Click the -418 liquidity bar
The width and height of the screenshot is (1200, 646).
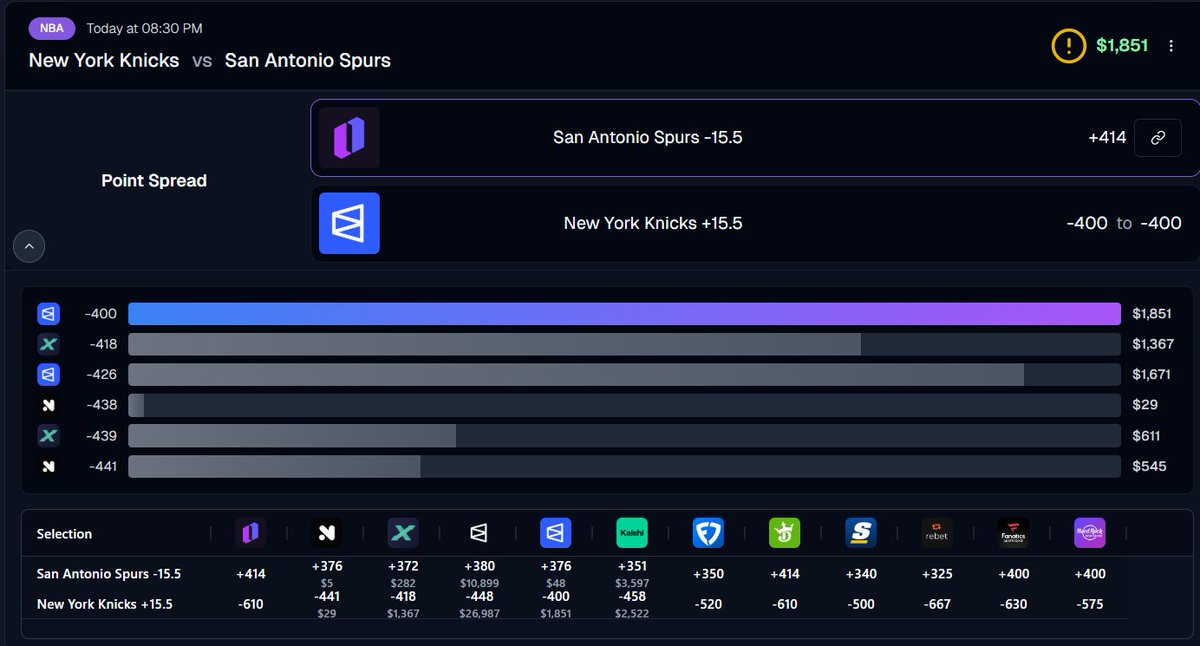coord(624,344)
